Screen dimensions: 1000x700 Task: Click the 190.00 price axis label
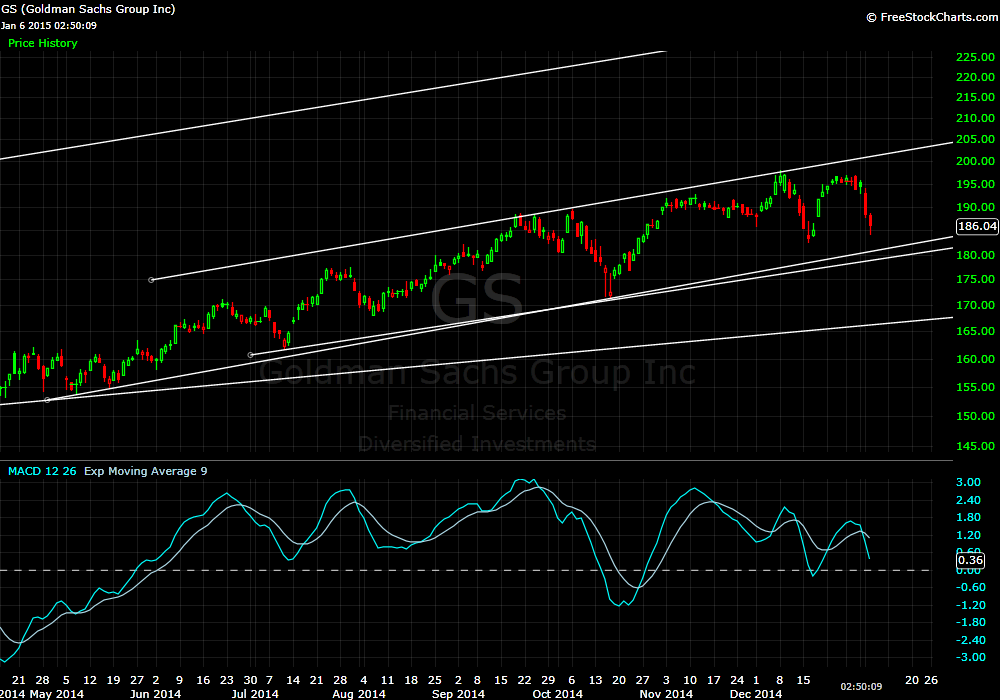[975, 207]
